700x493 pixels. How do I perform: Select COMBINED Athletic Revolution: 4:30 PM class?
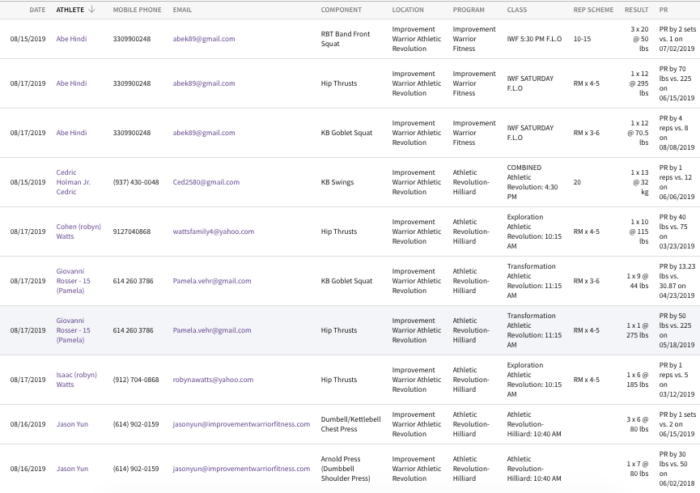coord(532,182)
